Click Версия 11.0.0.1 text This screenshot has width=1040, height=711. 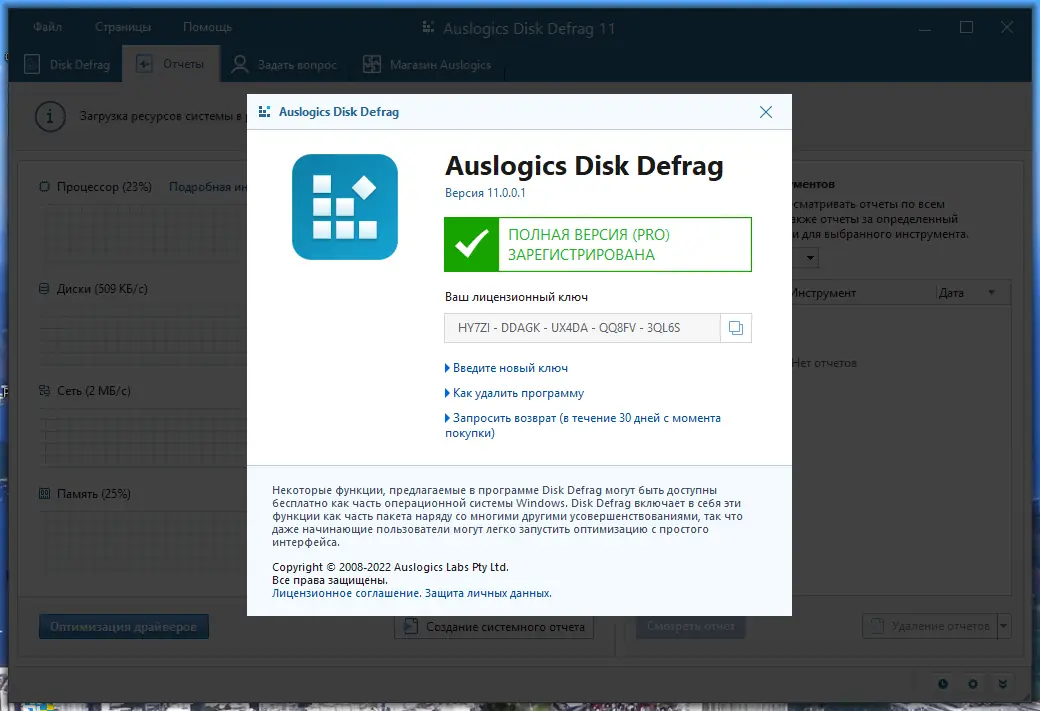(485, 193)
